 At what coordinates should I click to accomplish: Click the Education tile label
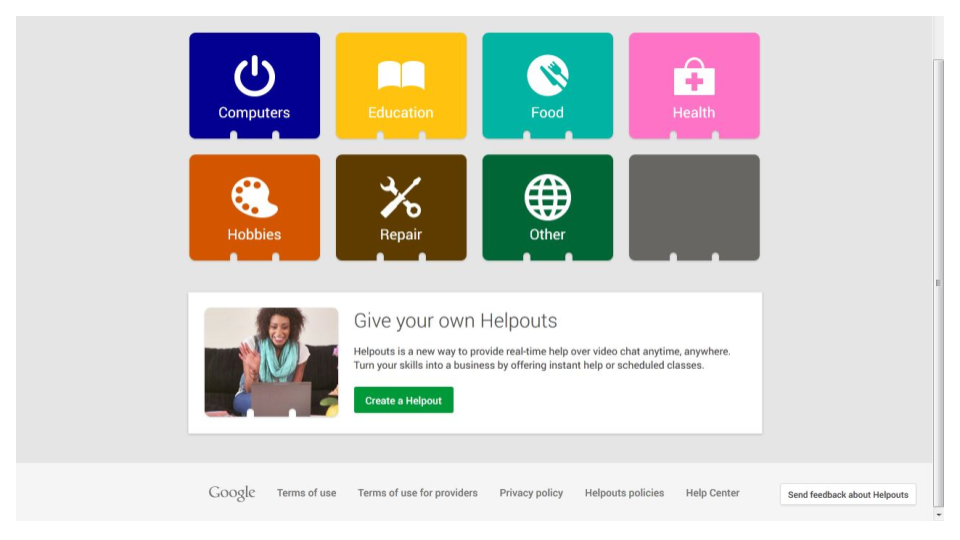click(401, 113)
